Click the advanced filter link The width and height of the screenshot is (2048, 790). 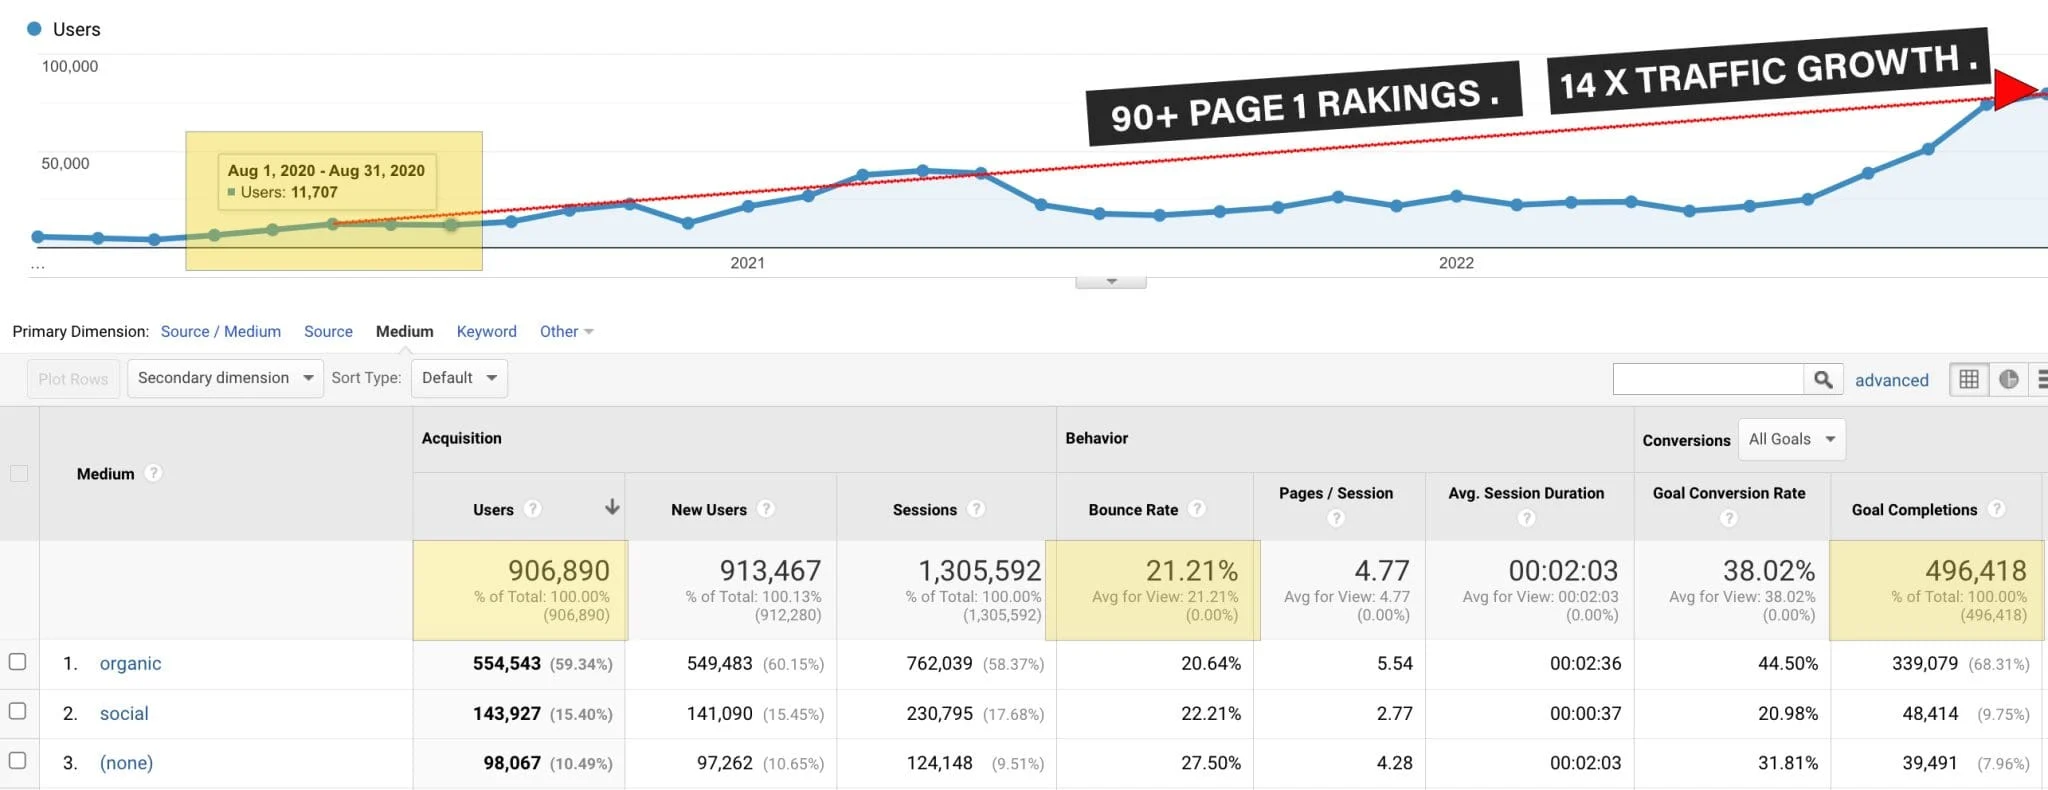(1891, 381)
